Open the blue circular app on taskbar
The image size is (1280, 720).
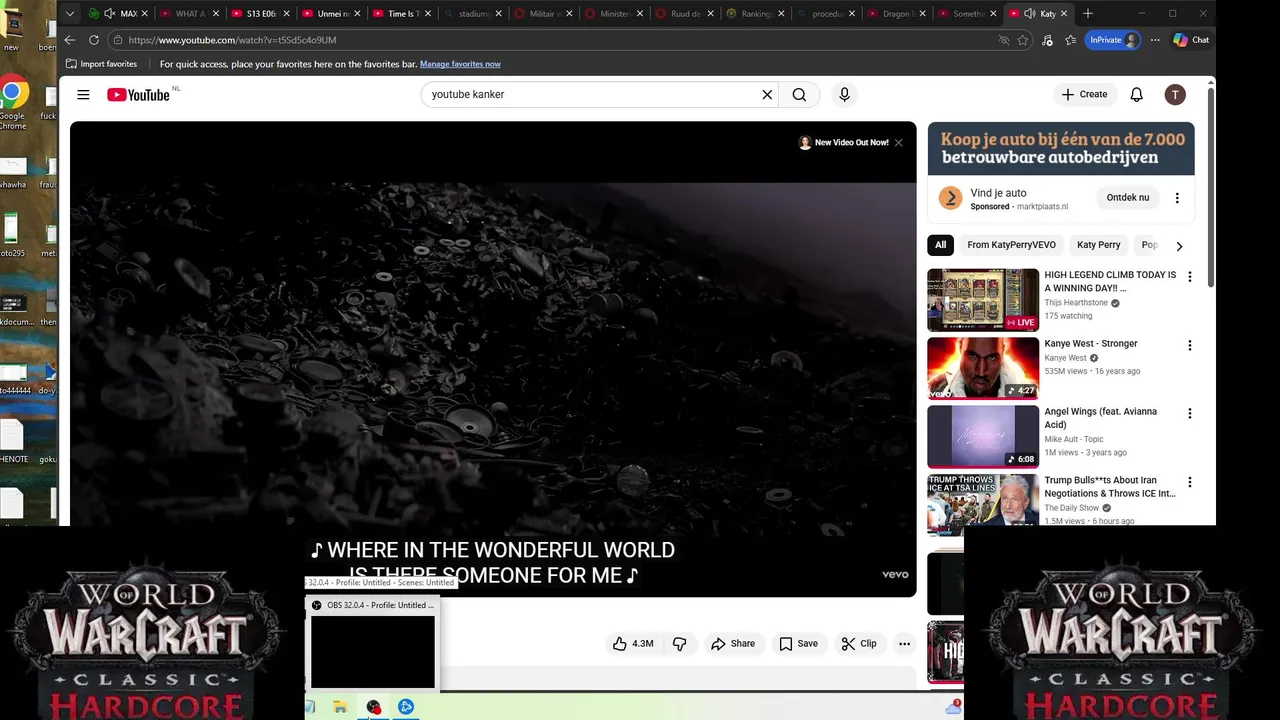(406, 707)
